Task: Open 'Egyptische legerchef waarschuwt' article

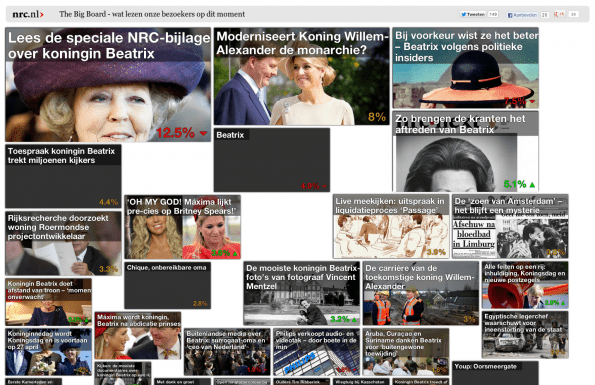Action: click(525, 335)
